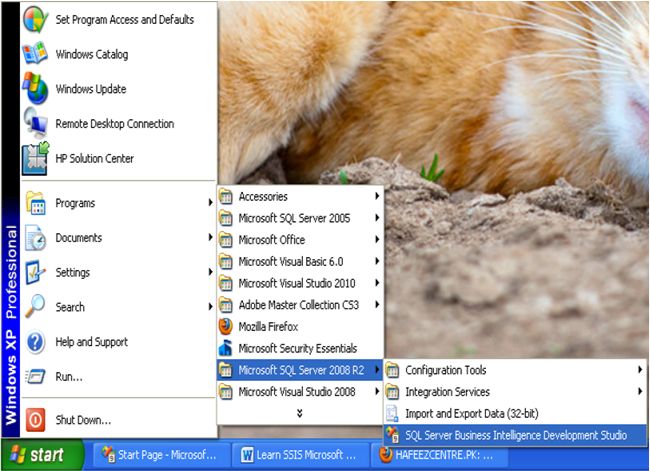
Task: Open Help and Support entry
Action: click(119, 342)
